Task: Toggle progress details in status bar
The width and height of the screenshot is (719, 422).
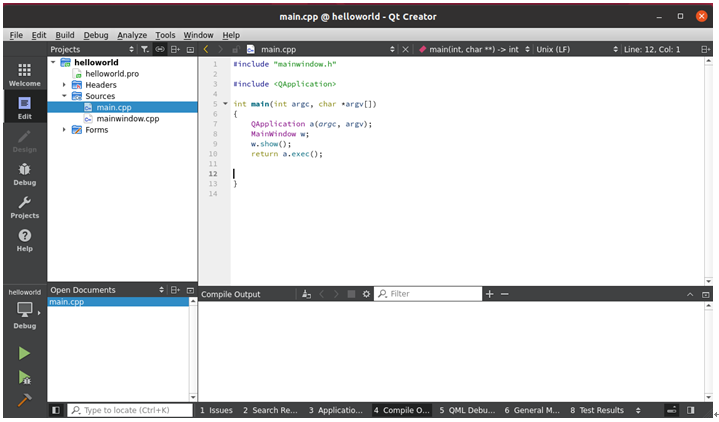Action: [671, 410]
